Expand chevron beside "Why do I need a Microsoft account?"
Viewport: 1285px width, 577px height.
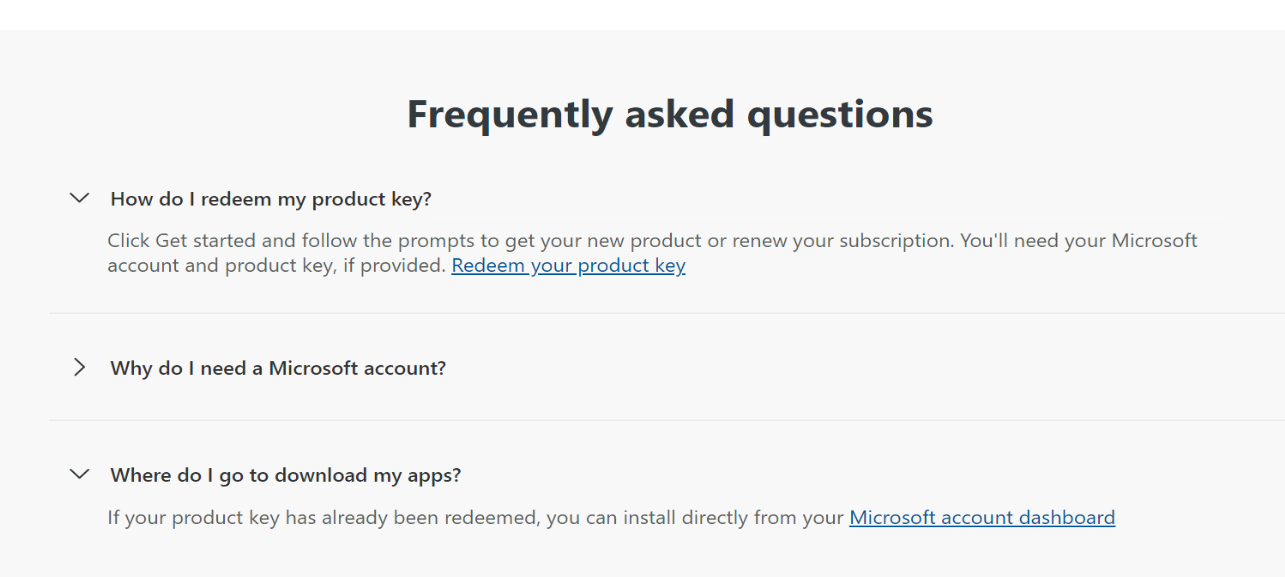[80, 367]
